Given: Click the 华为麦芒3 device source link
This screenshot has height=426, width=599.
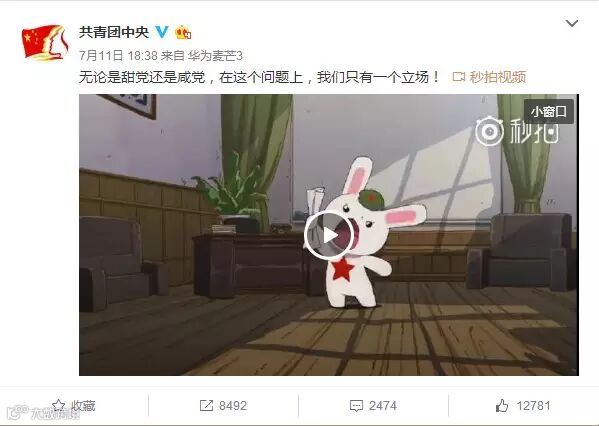Looking at the screenshot, I should (x=215, y=56).
